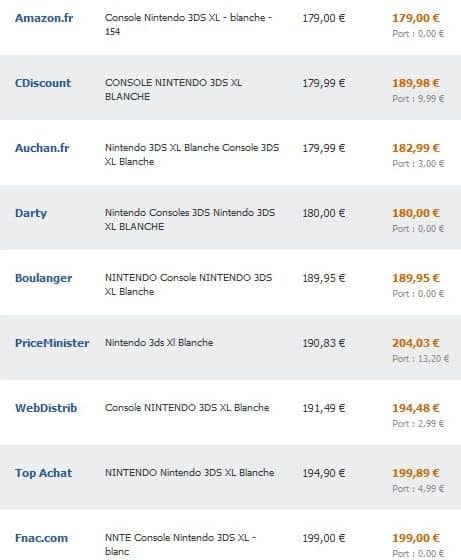Select 'Nintendo 3ds Xl Blanche' product description

pyautogui.click(x=159, y=342)
